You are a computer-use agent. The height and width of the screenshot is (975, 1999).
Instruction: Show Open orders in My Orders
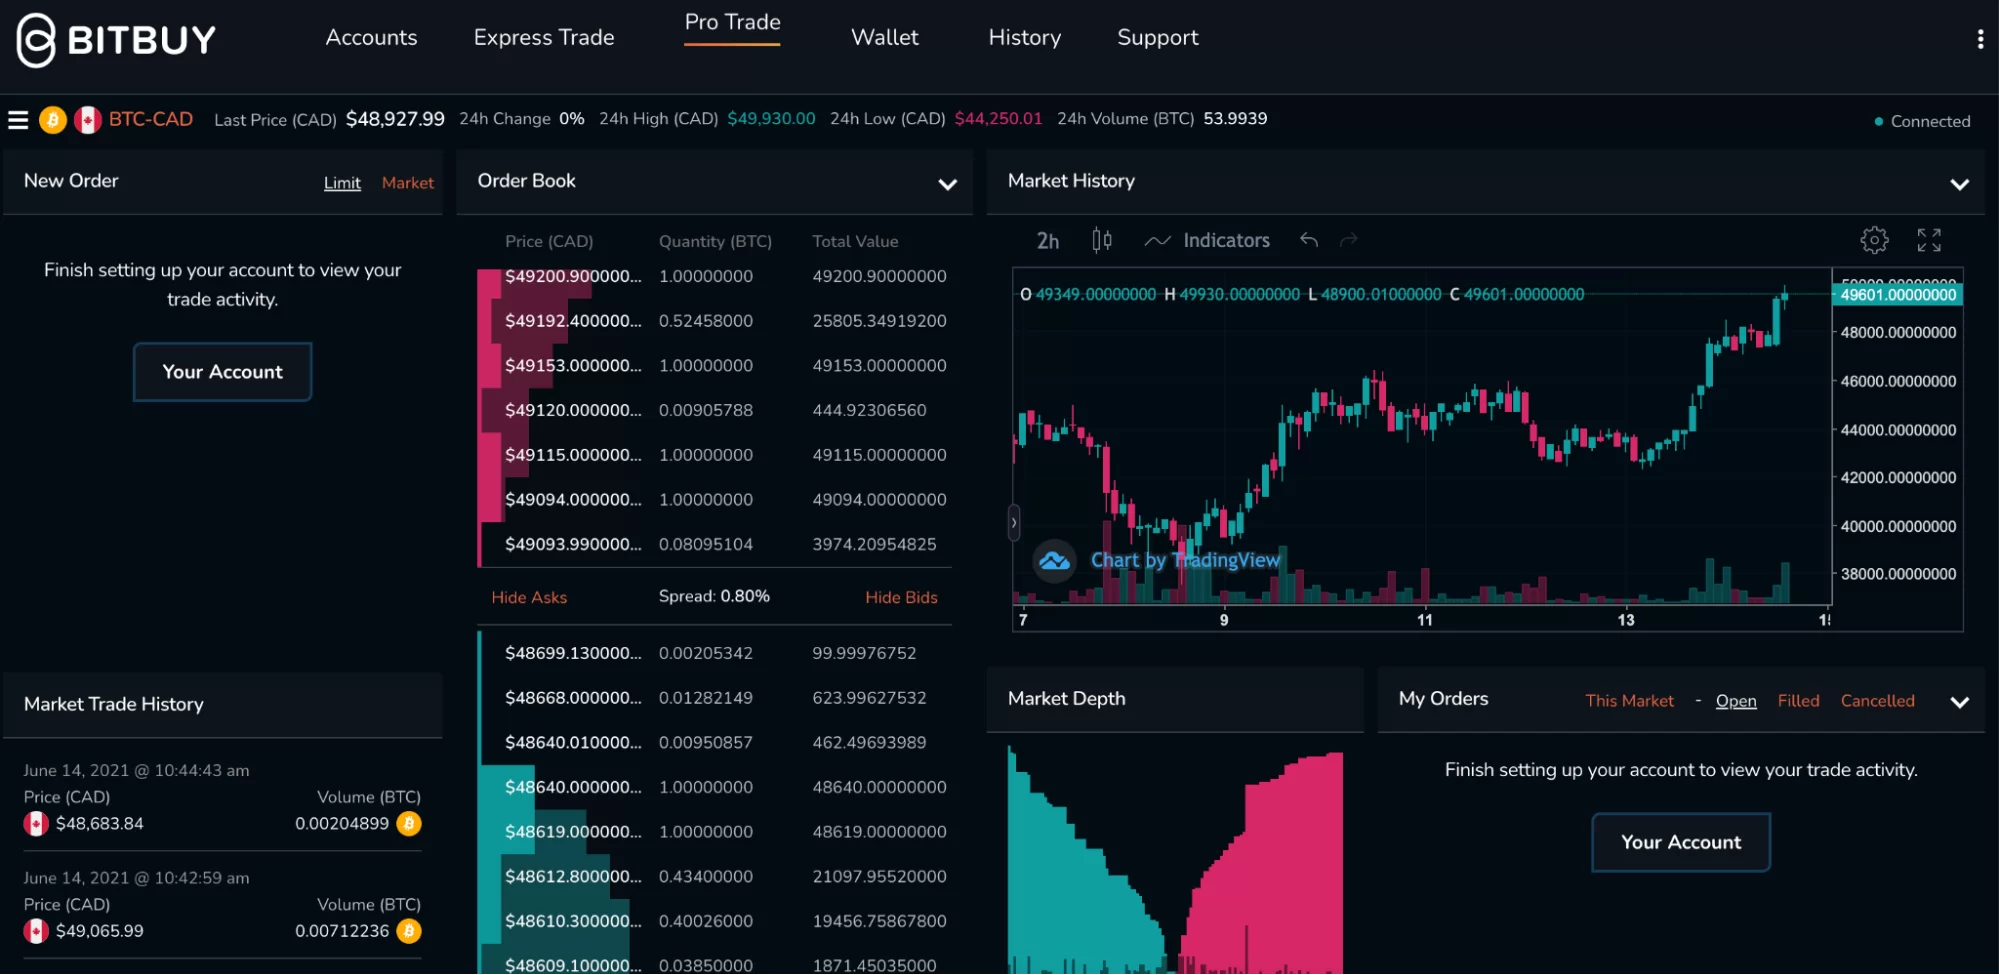(1736, 701)
